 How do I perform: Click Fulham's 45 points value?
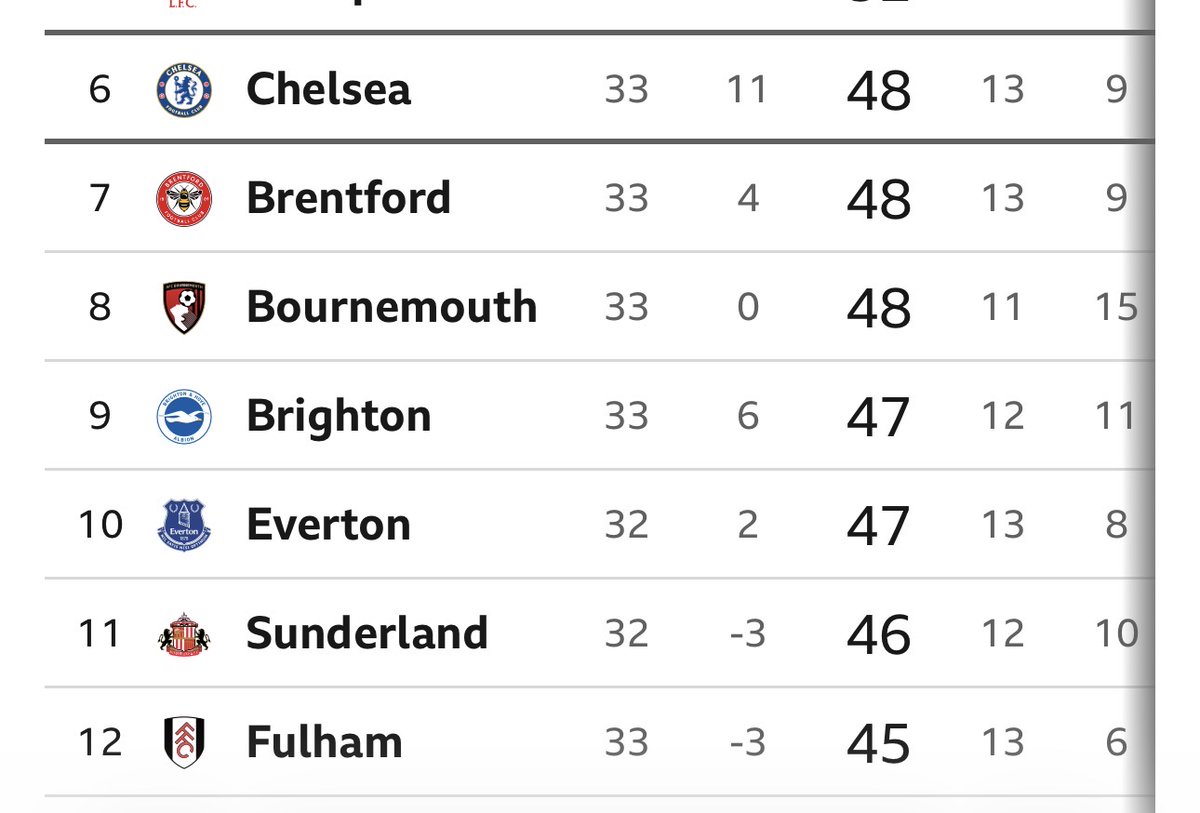(x=878, y=743)
